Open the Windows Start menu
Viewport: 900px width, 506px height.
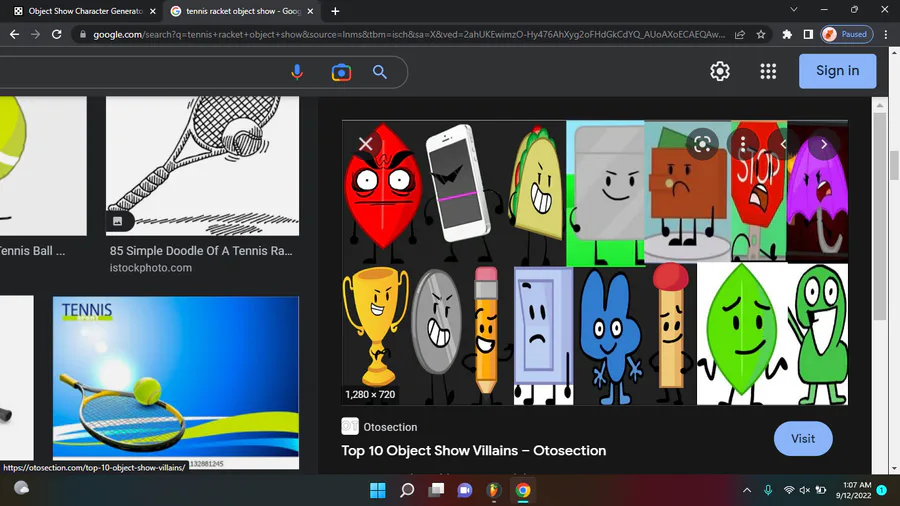point(378,491)
